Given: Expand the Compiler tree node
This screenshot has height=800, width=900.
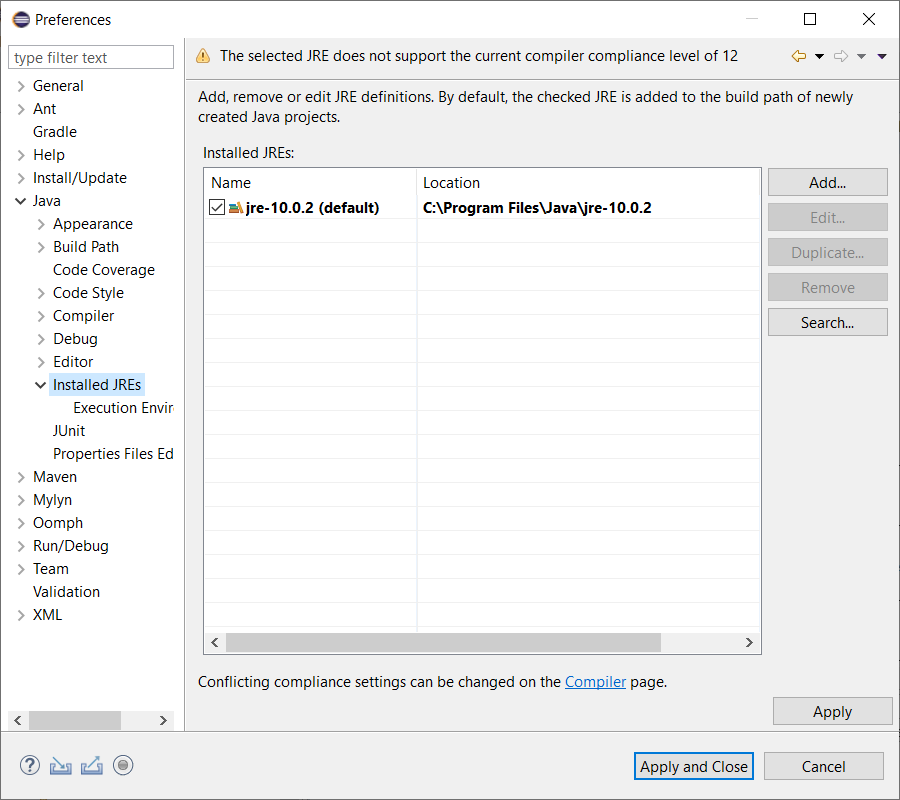Looking at the screenshot, I should pyautogui.click(x=41, y=316).
